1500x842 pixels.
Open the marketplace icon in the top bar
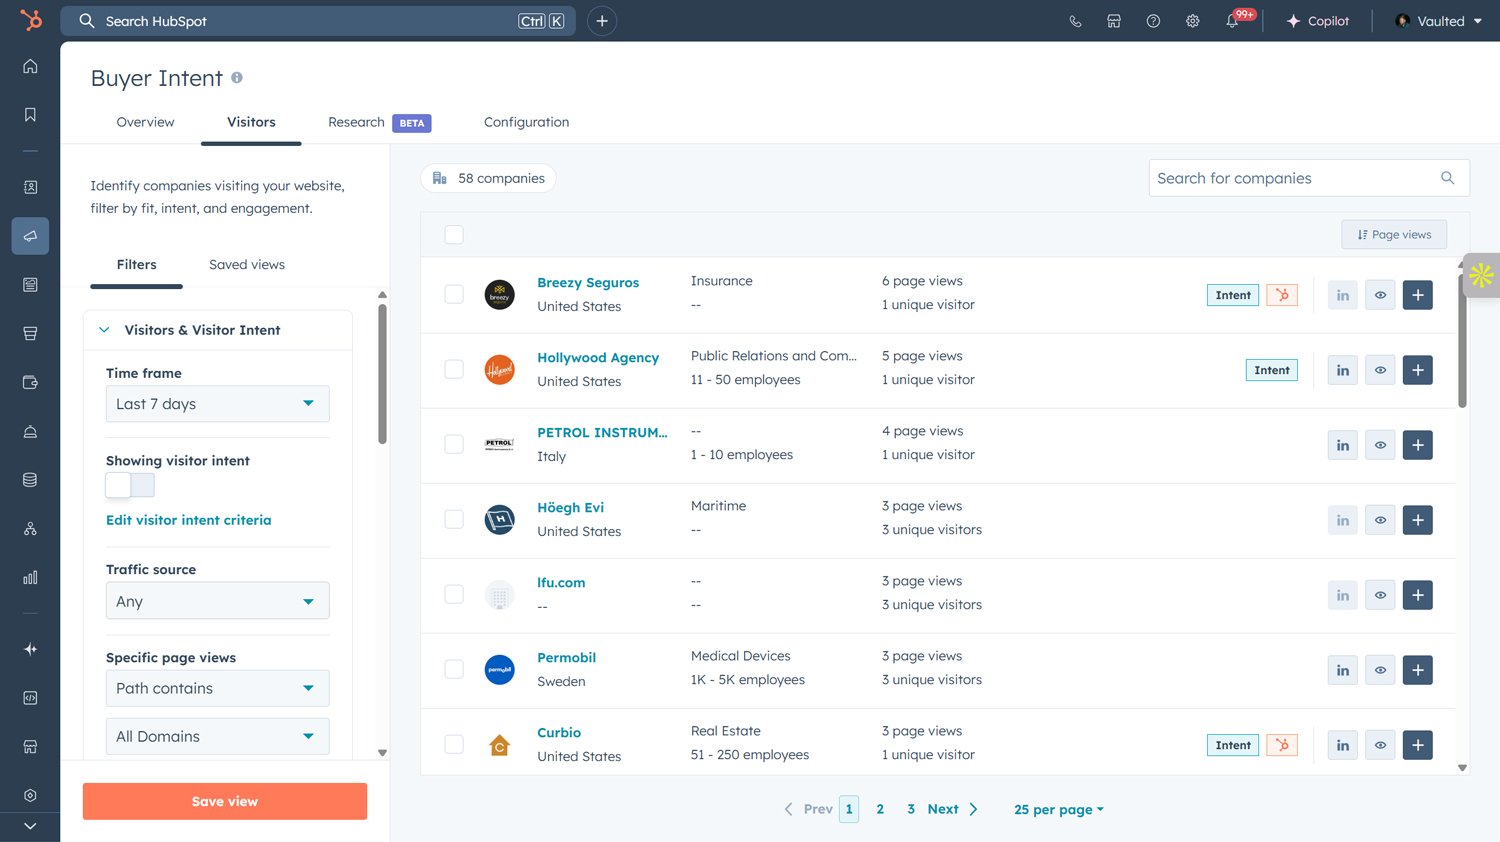[x=1114, y=21]
